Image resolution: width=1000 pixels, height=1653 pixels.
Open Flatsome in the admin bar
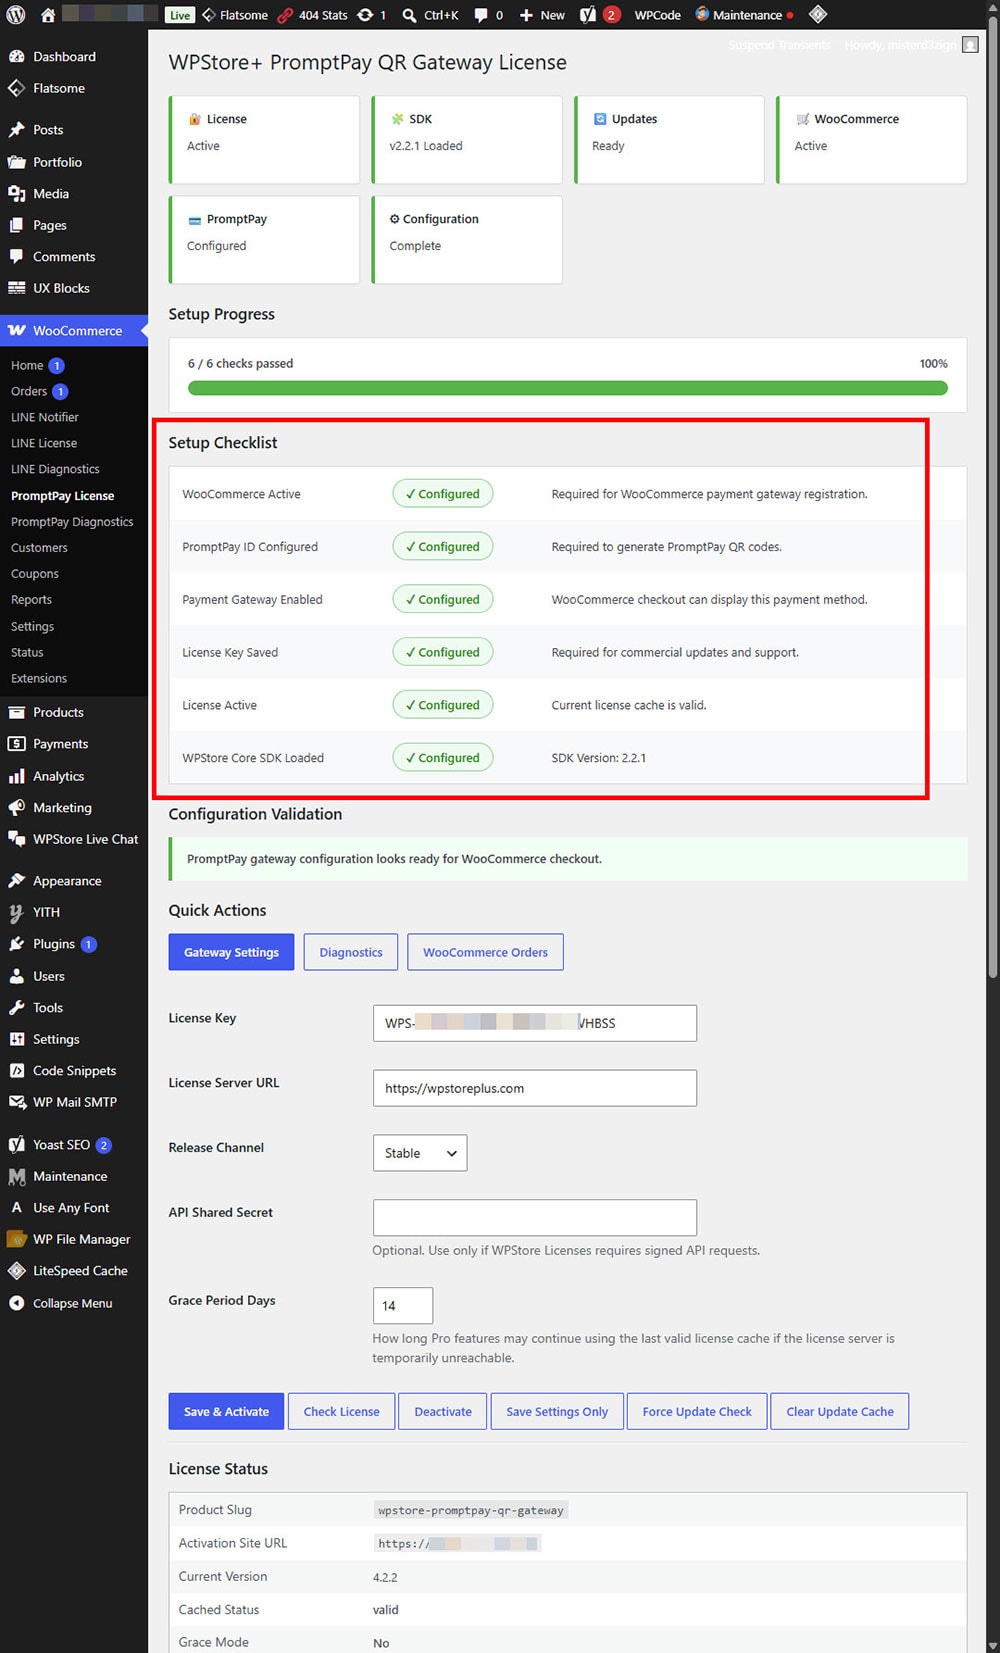click(235, 15)
